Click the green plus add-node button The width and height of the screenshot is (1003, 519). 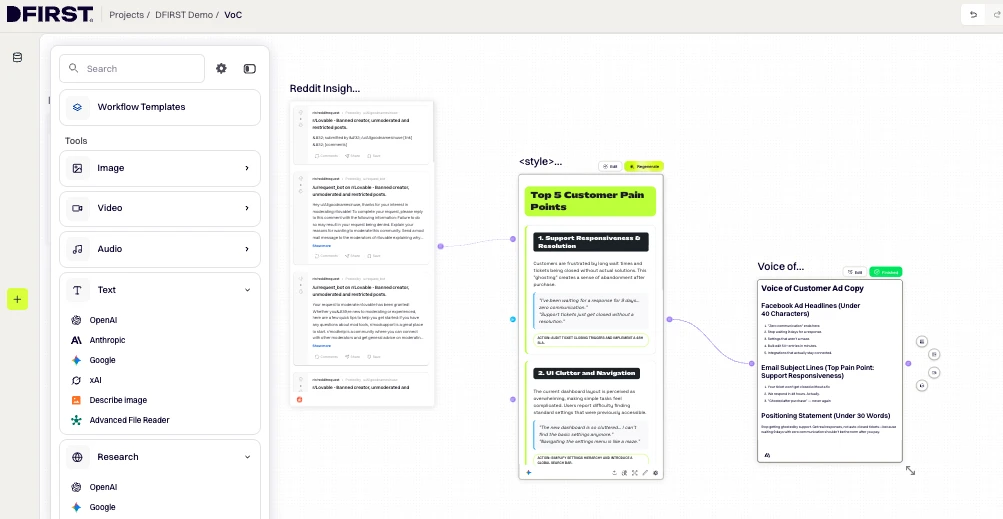17,299
